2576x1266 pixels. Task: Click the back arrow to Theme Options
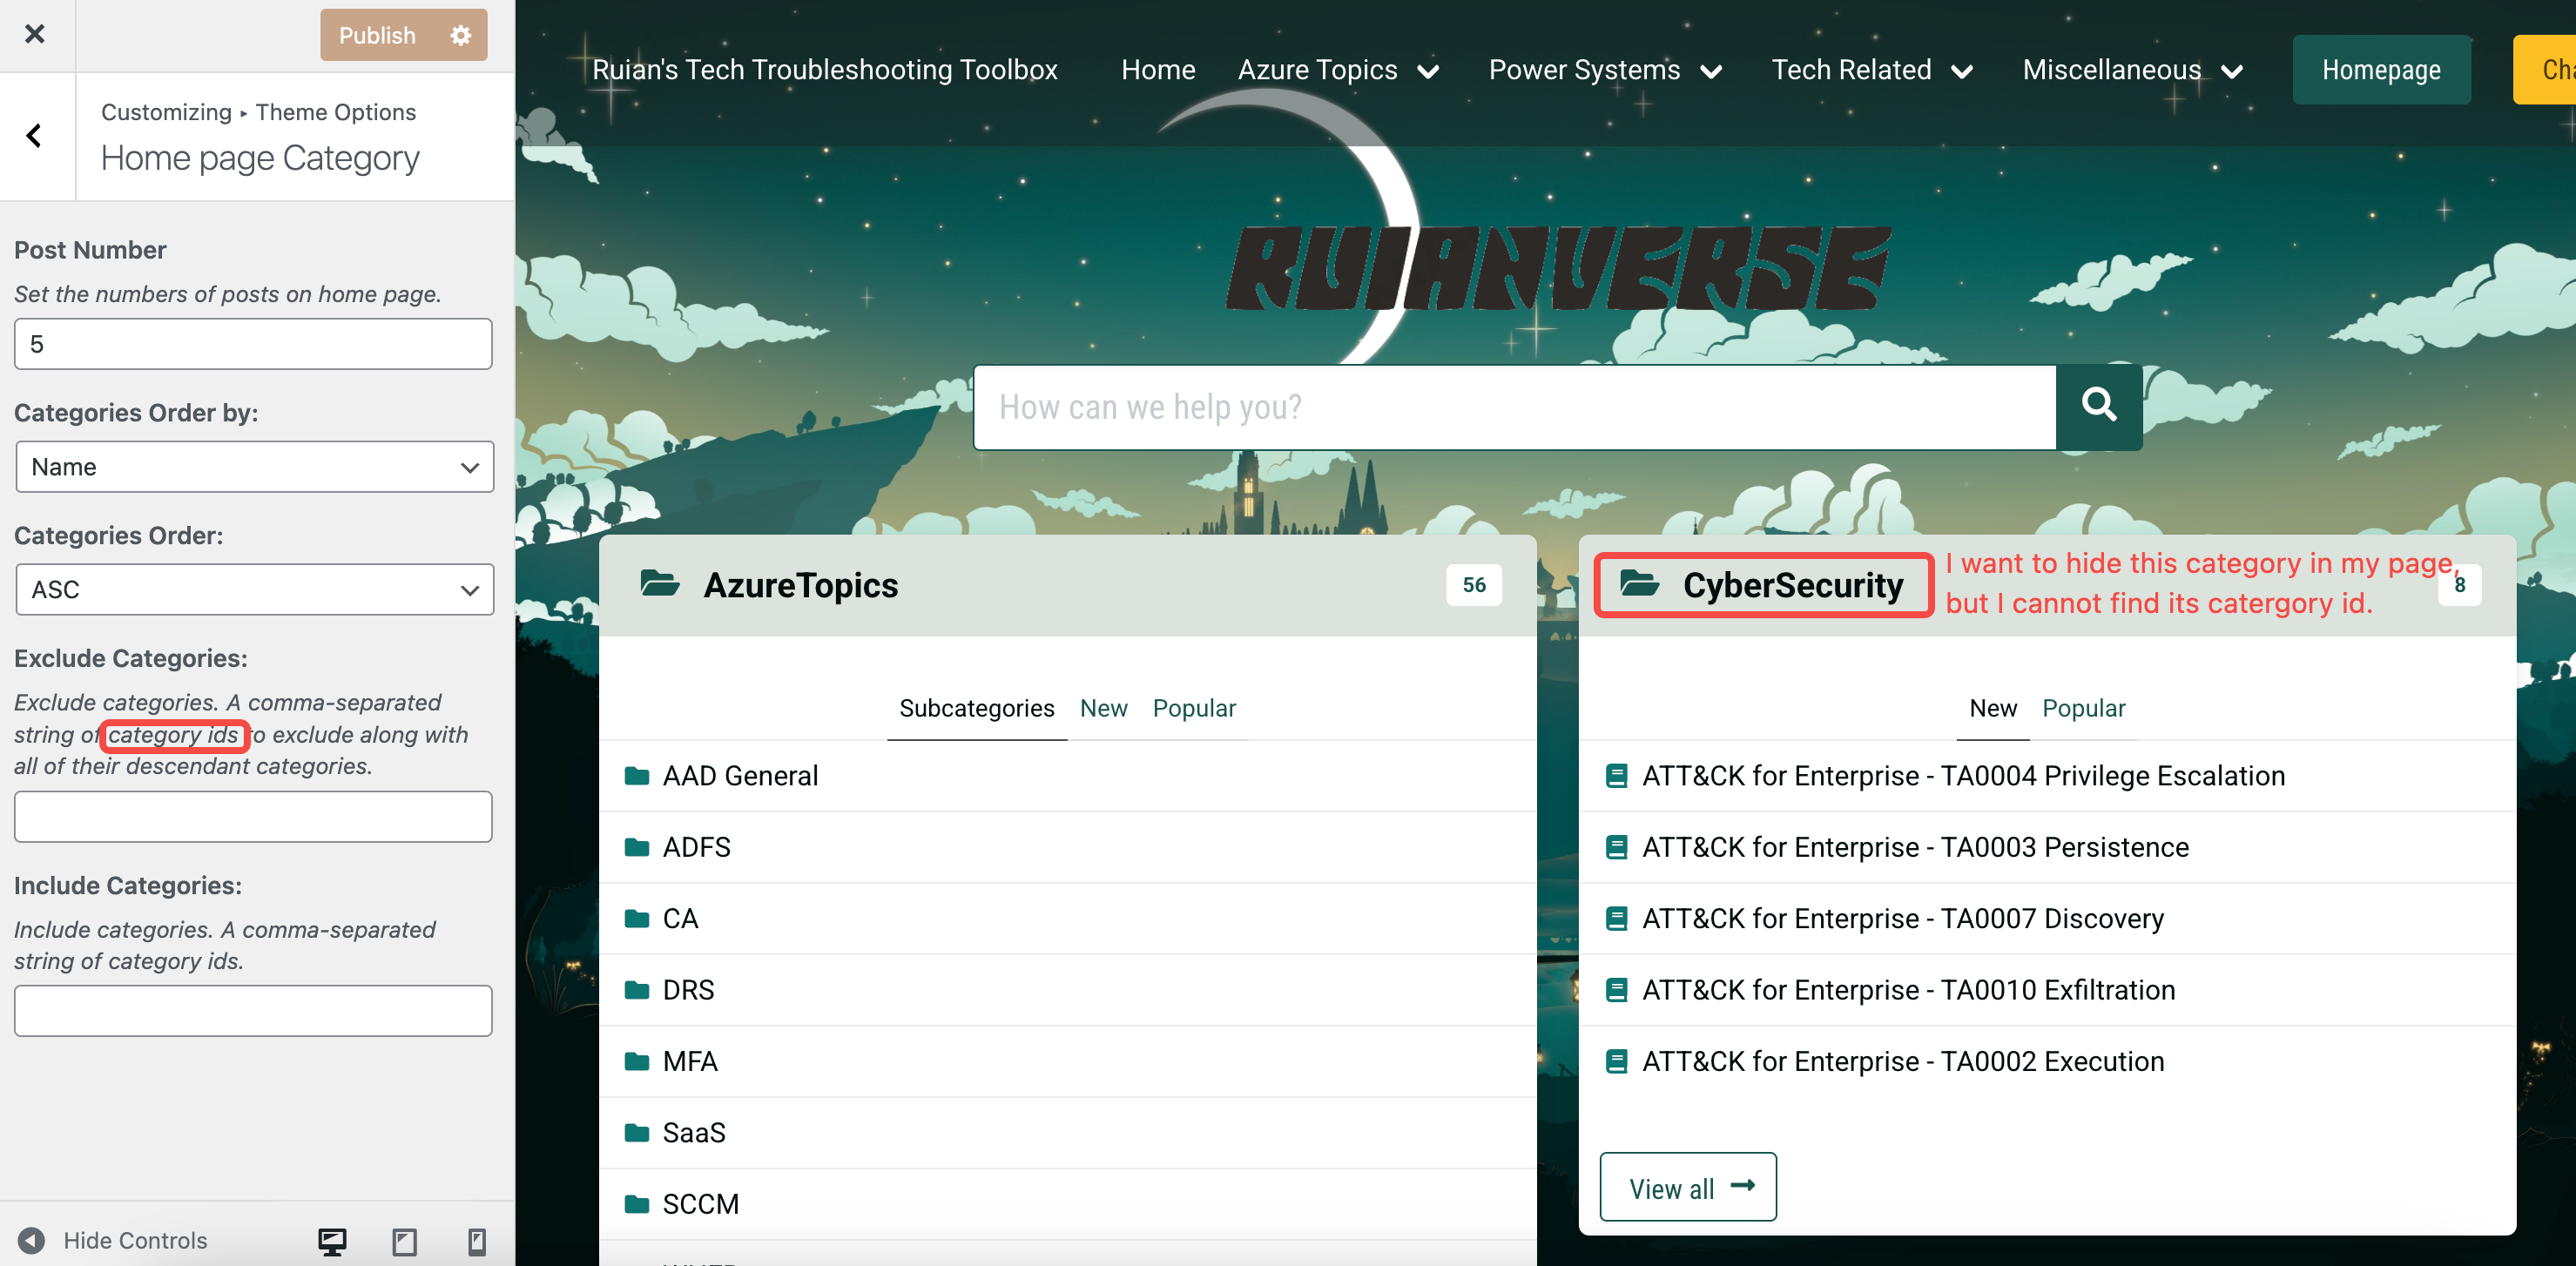[34, 135]
